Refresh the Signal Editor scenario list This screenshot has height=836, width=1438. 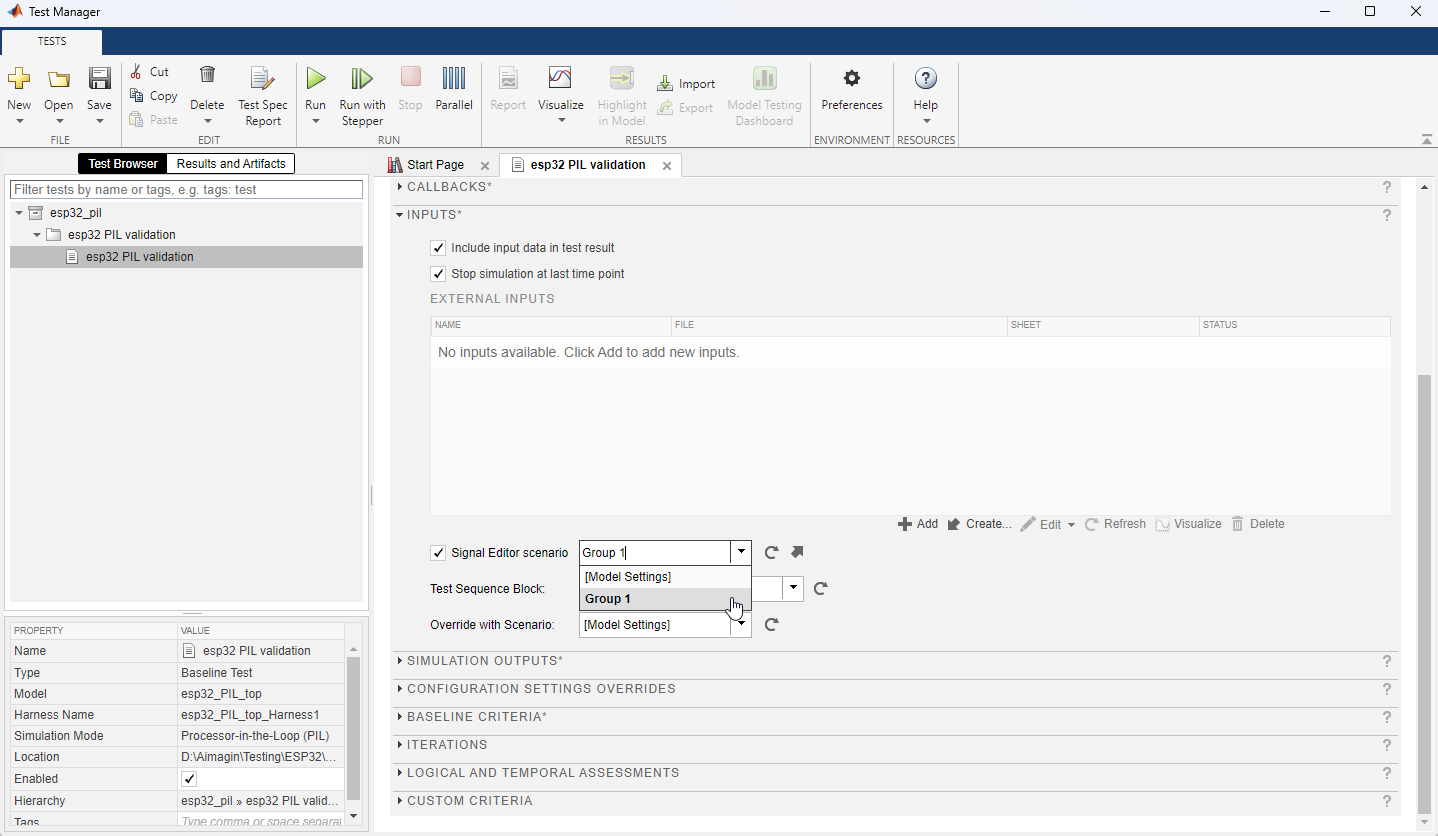771,552
